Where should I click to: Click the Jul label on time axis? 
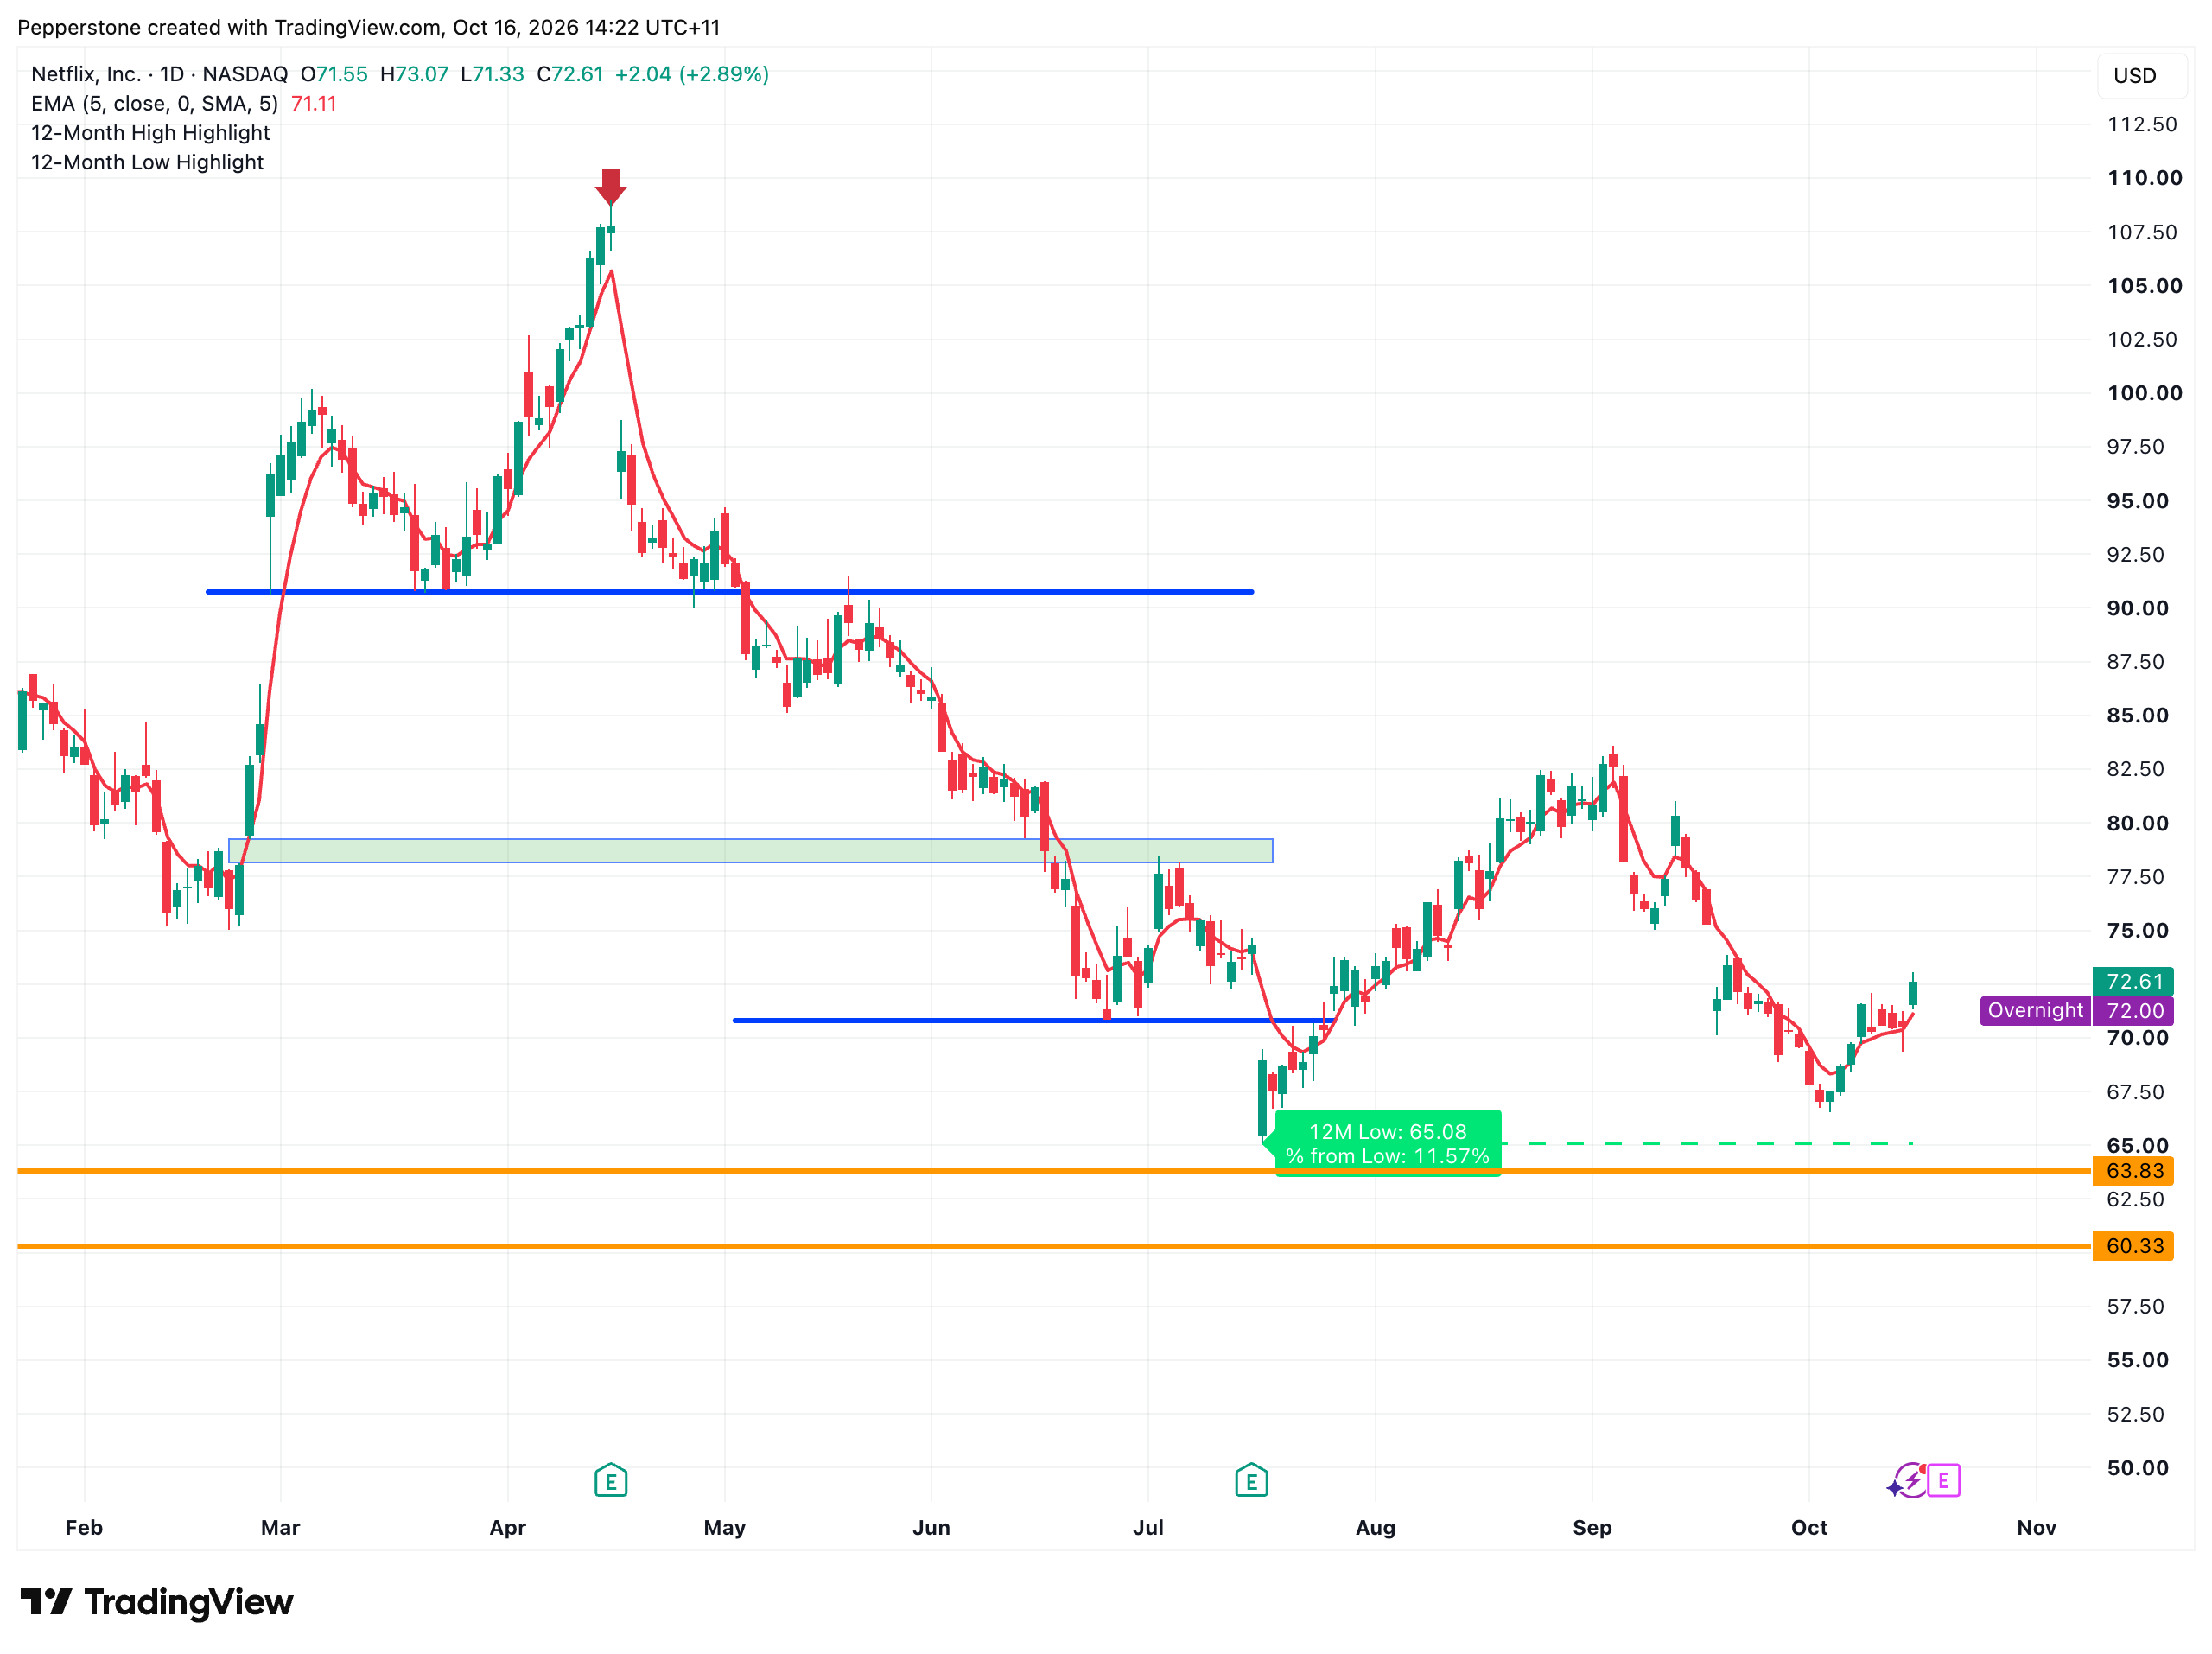point(1148,1527)
